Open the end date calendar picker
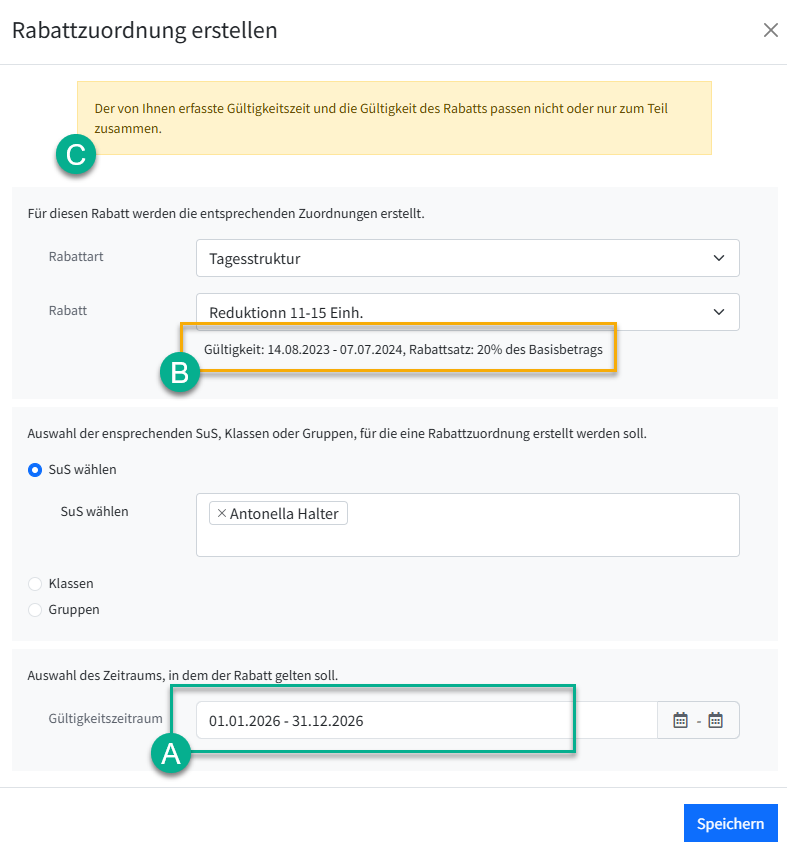 click(715, 720)
